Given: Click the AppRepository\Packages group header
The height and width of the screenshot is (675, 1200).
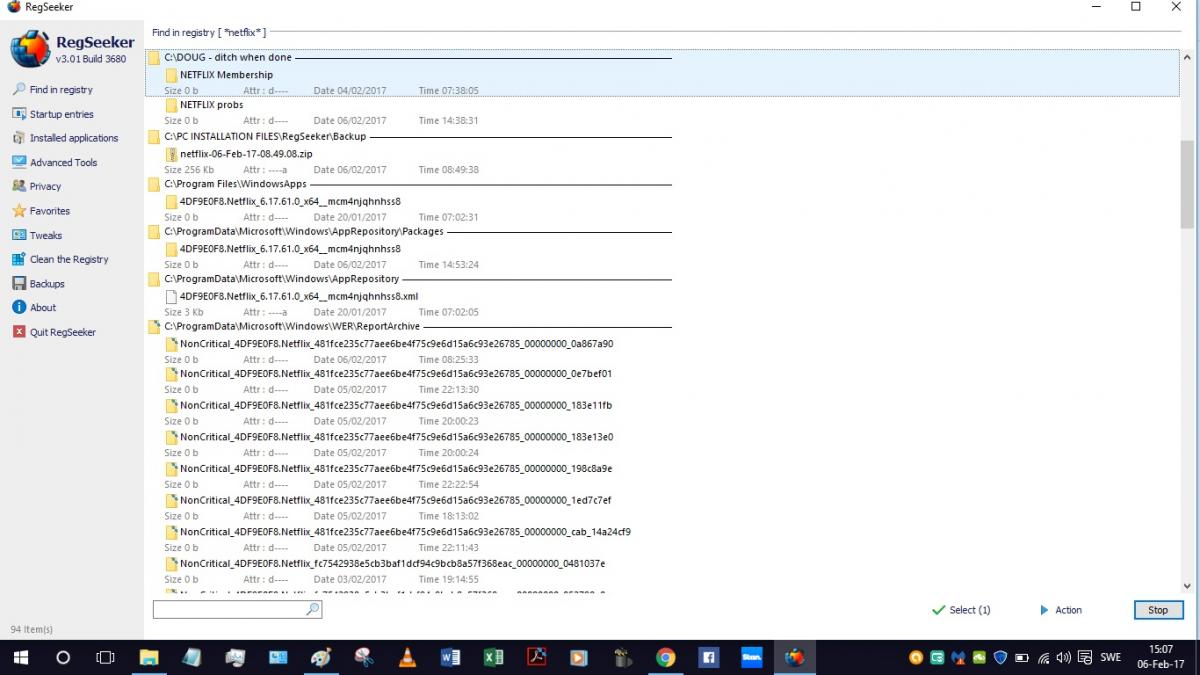Looking at the screenshot, I should tap(304, 231).
